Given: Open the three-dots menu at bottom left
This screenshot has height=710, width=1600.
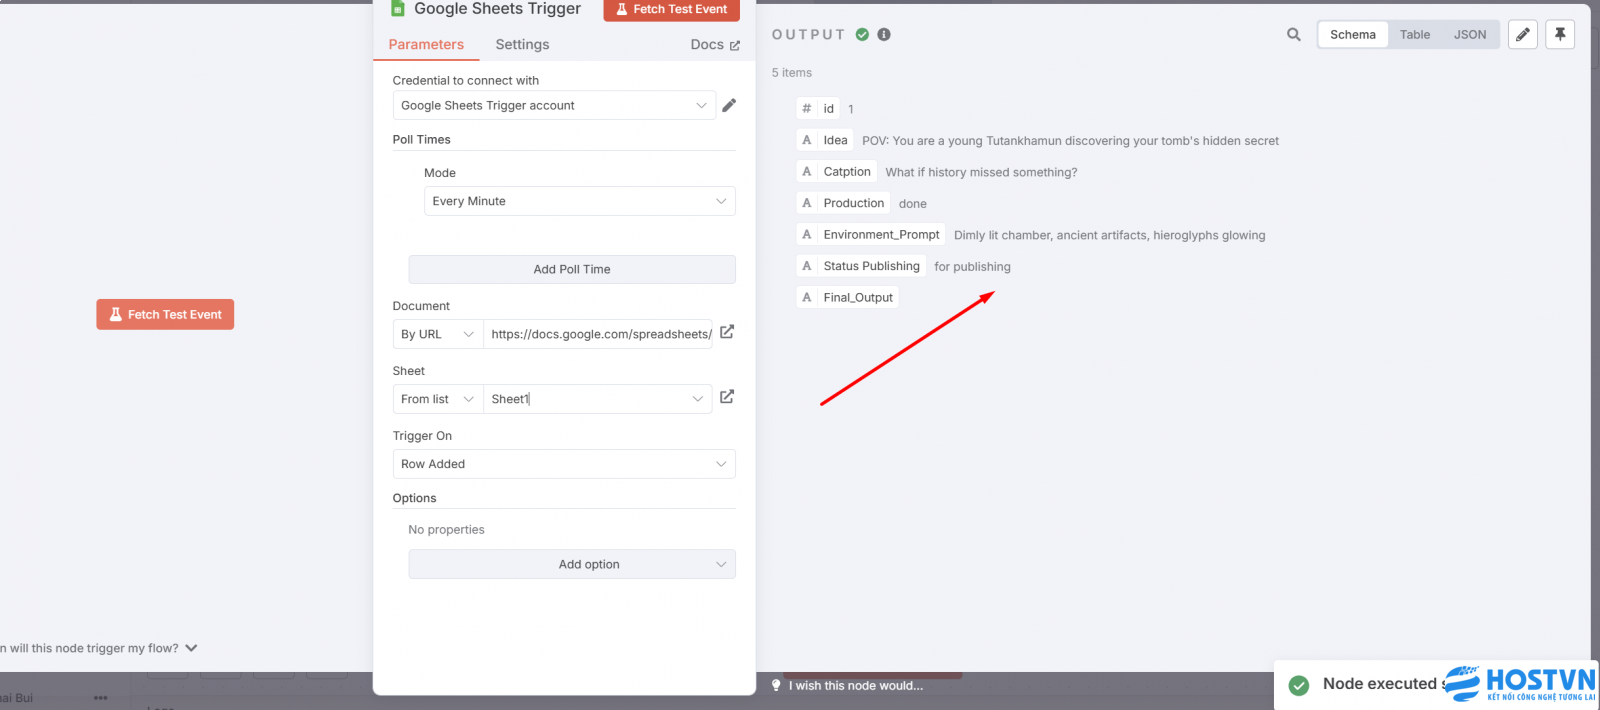Looking at the screenshot, I should click(x=100, y=698).
